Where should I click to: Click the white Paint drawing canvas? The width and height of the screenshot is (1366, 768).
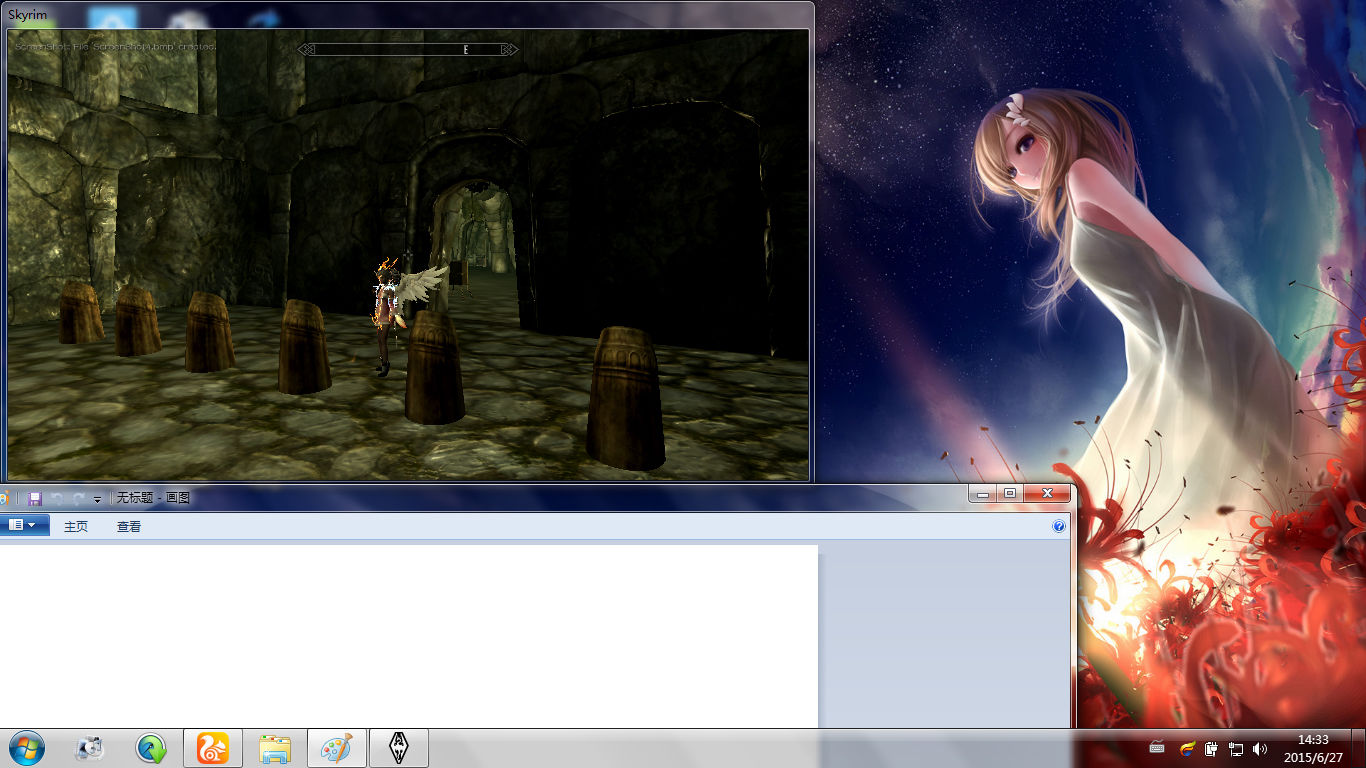pos(409,636)
